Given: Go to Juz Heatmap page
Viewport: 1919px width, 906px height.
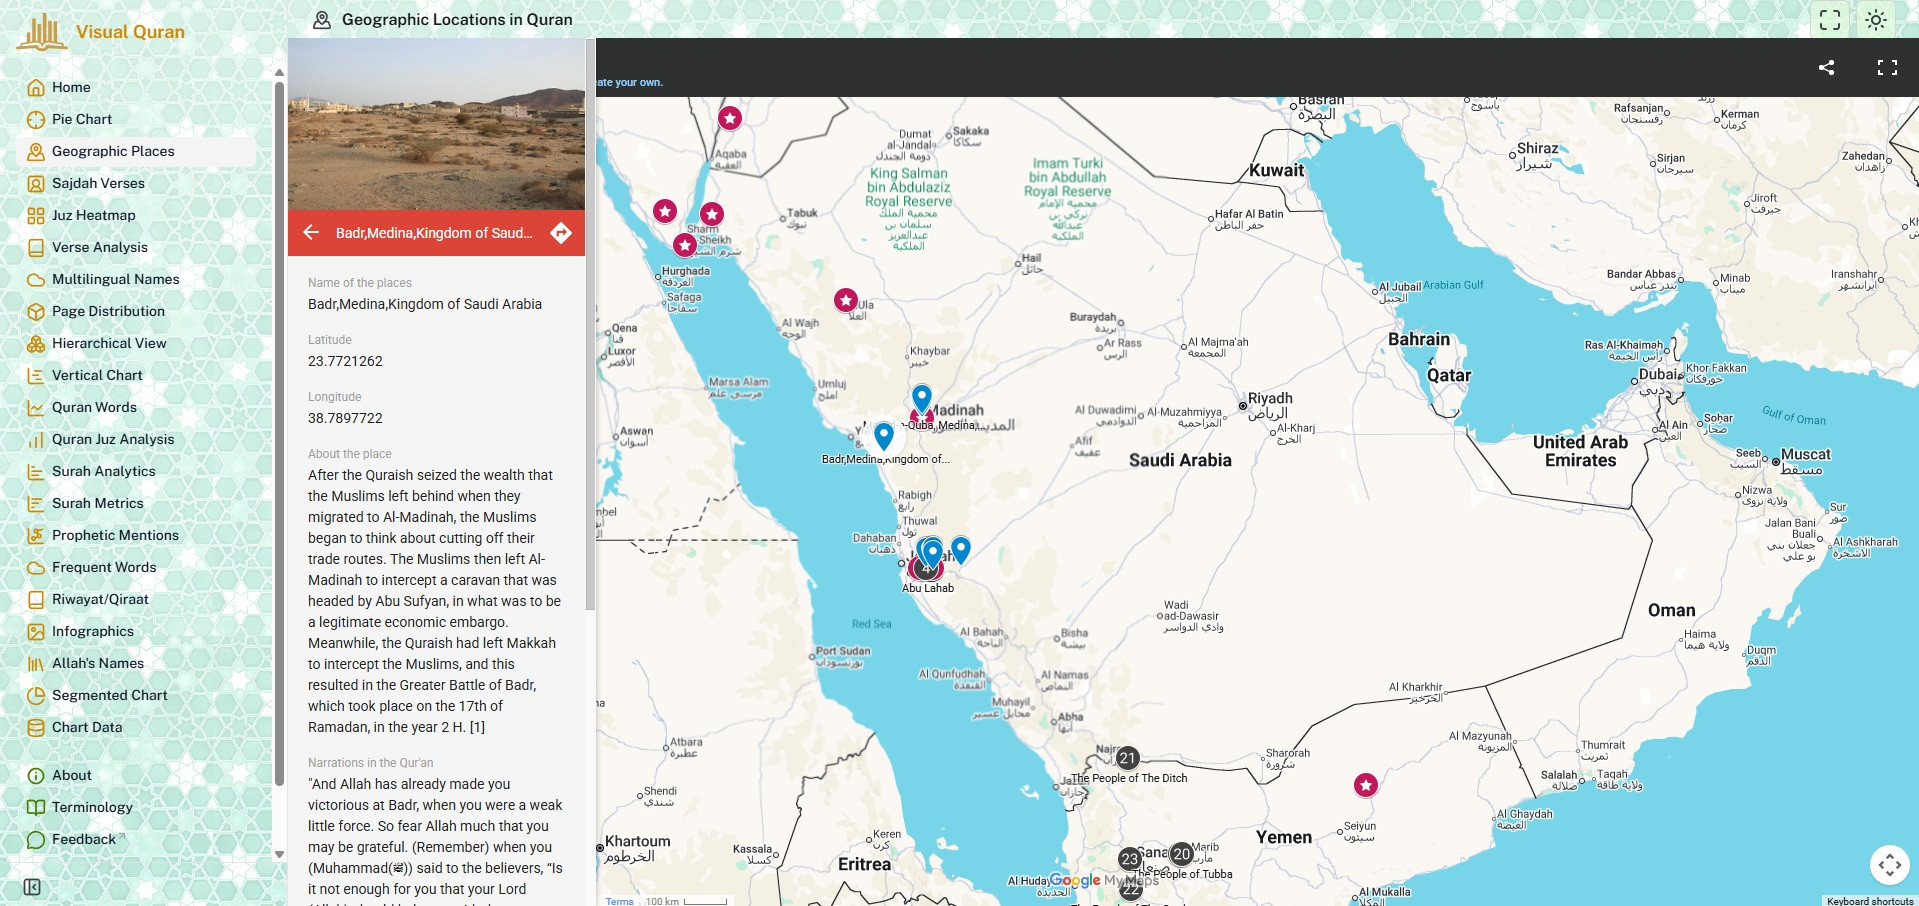Looking at the screenshot, I should point(93,215).
